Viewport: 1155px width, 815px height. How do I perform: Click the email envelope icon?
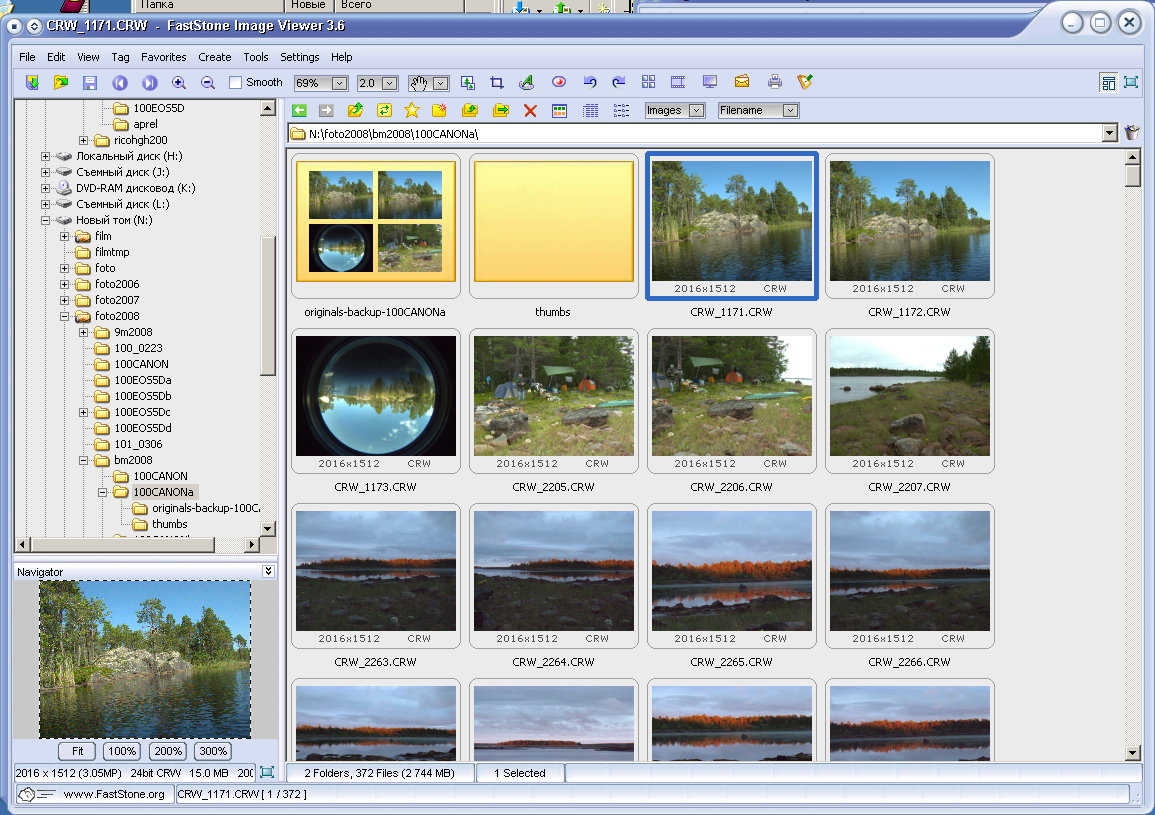[x=742, y=83]
